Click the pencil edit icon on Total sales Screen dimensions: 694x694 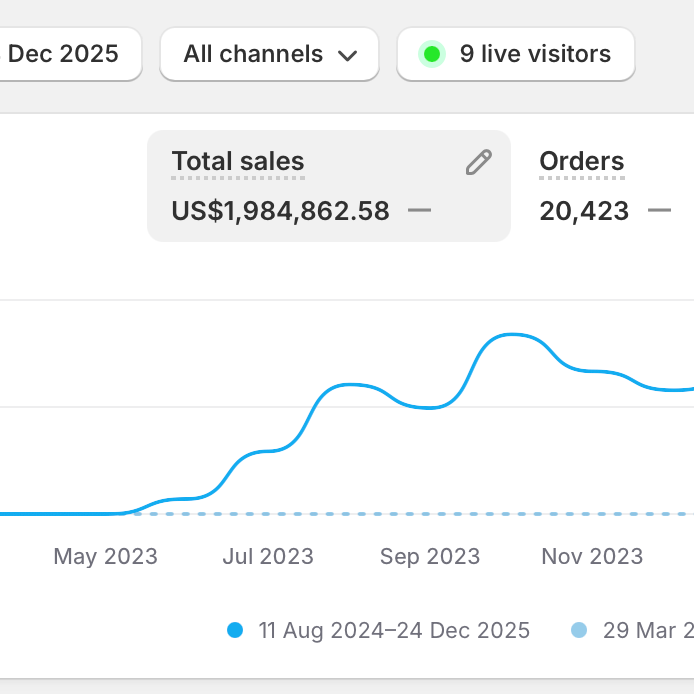pos(479,163)
